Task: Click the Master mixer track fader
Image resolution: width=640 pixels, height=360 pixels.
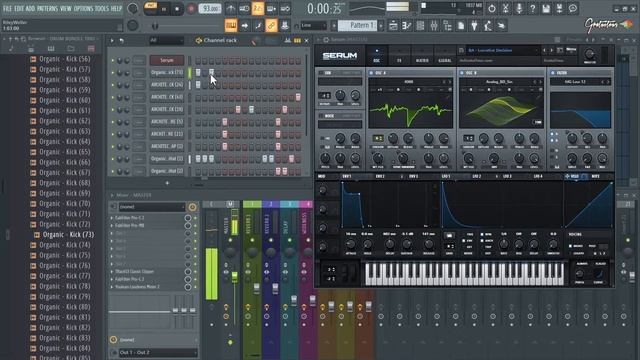Action: [x=235, y=278]
